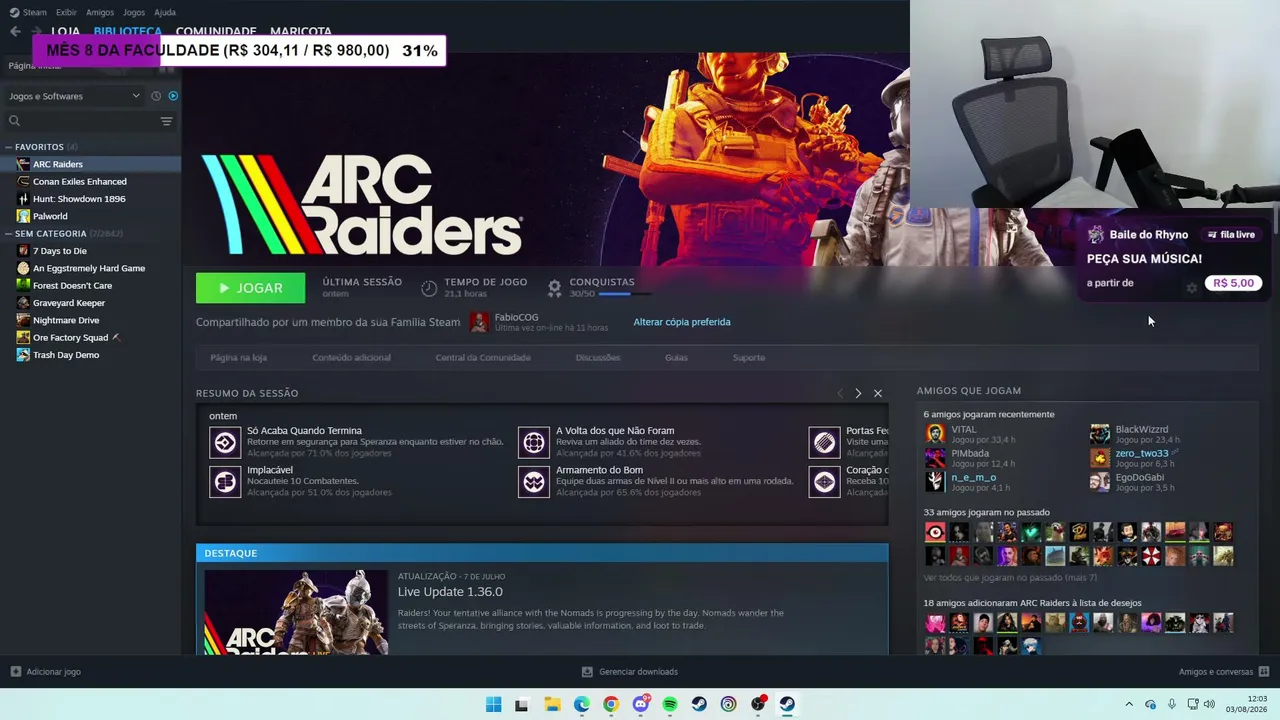Open File Explorer from the taskbar
The height and width of the screenshot is (720, 1280).
[552, 704]
